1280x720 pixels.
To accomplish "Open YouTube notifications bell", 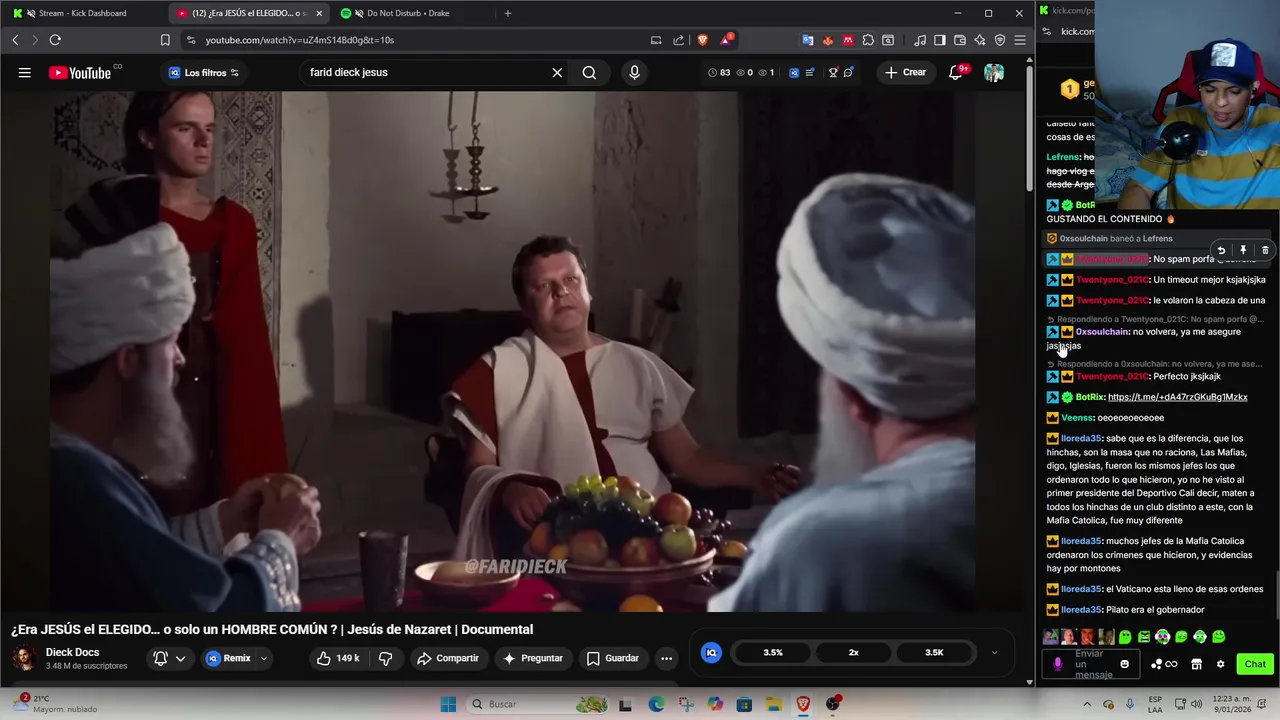I will coord(956,72).
